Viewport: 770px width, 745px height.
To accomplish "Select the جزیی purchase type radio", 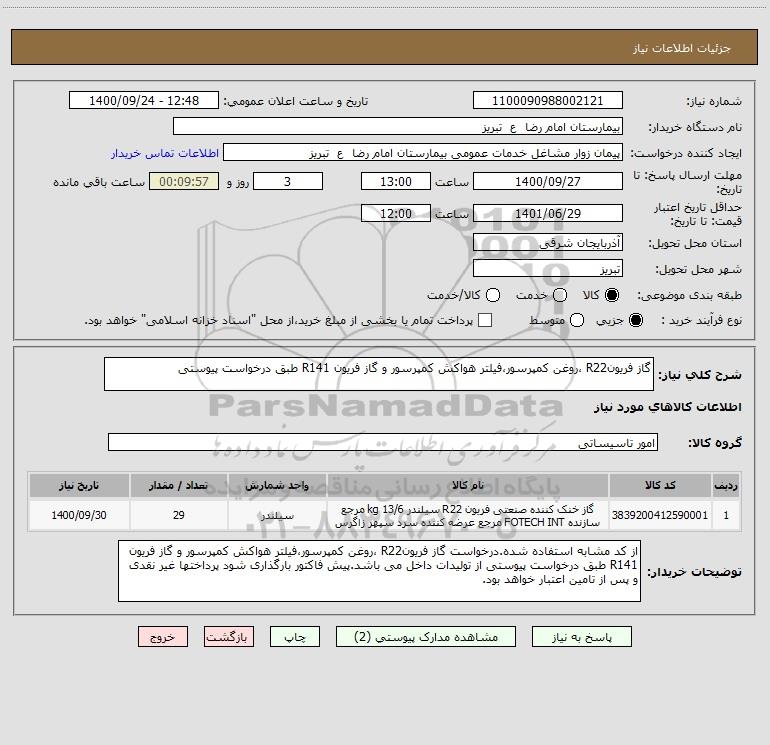I will coord(635,320).
